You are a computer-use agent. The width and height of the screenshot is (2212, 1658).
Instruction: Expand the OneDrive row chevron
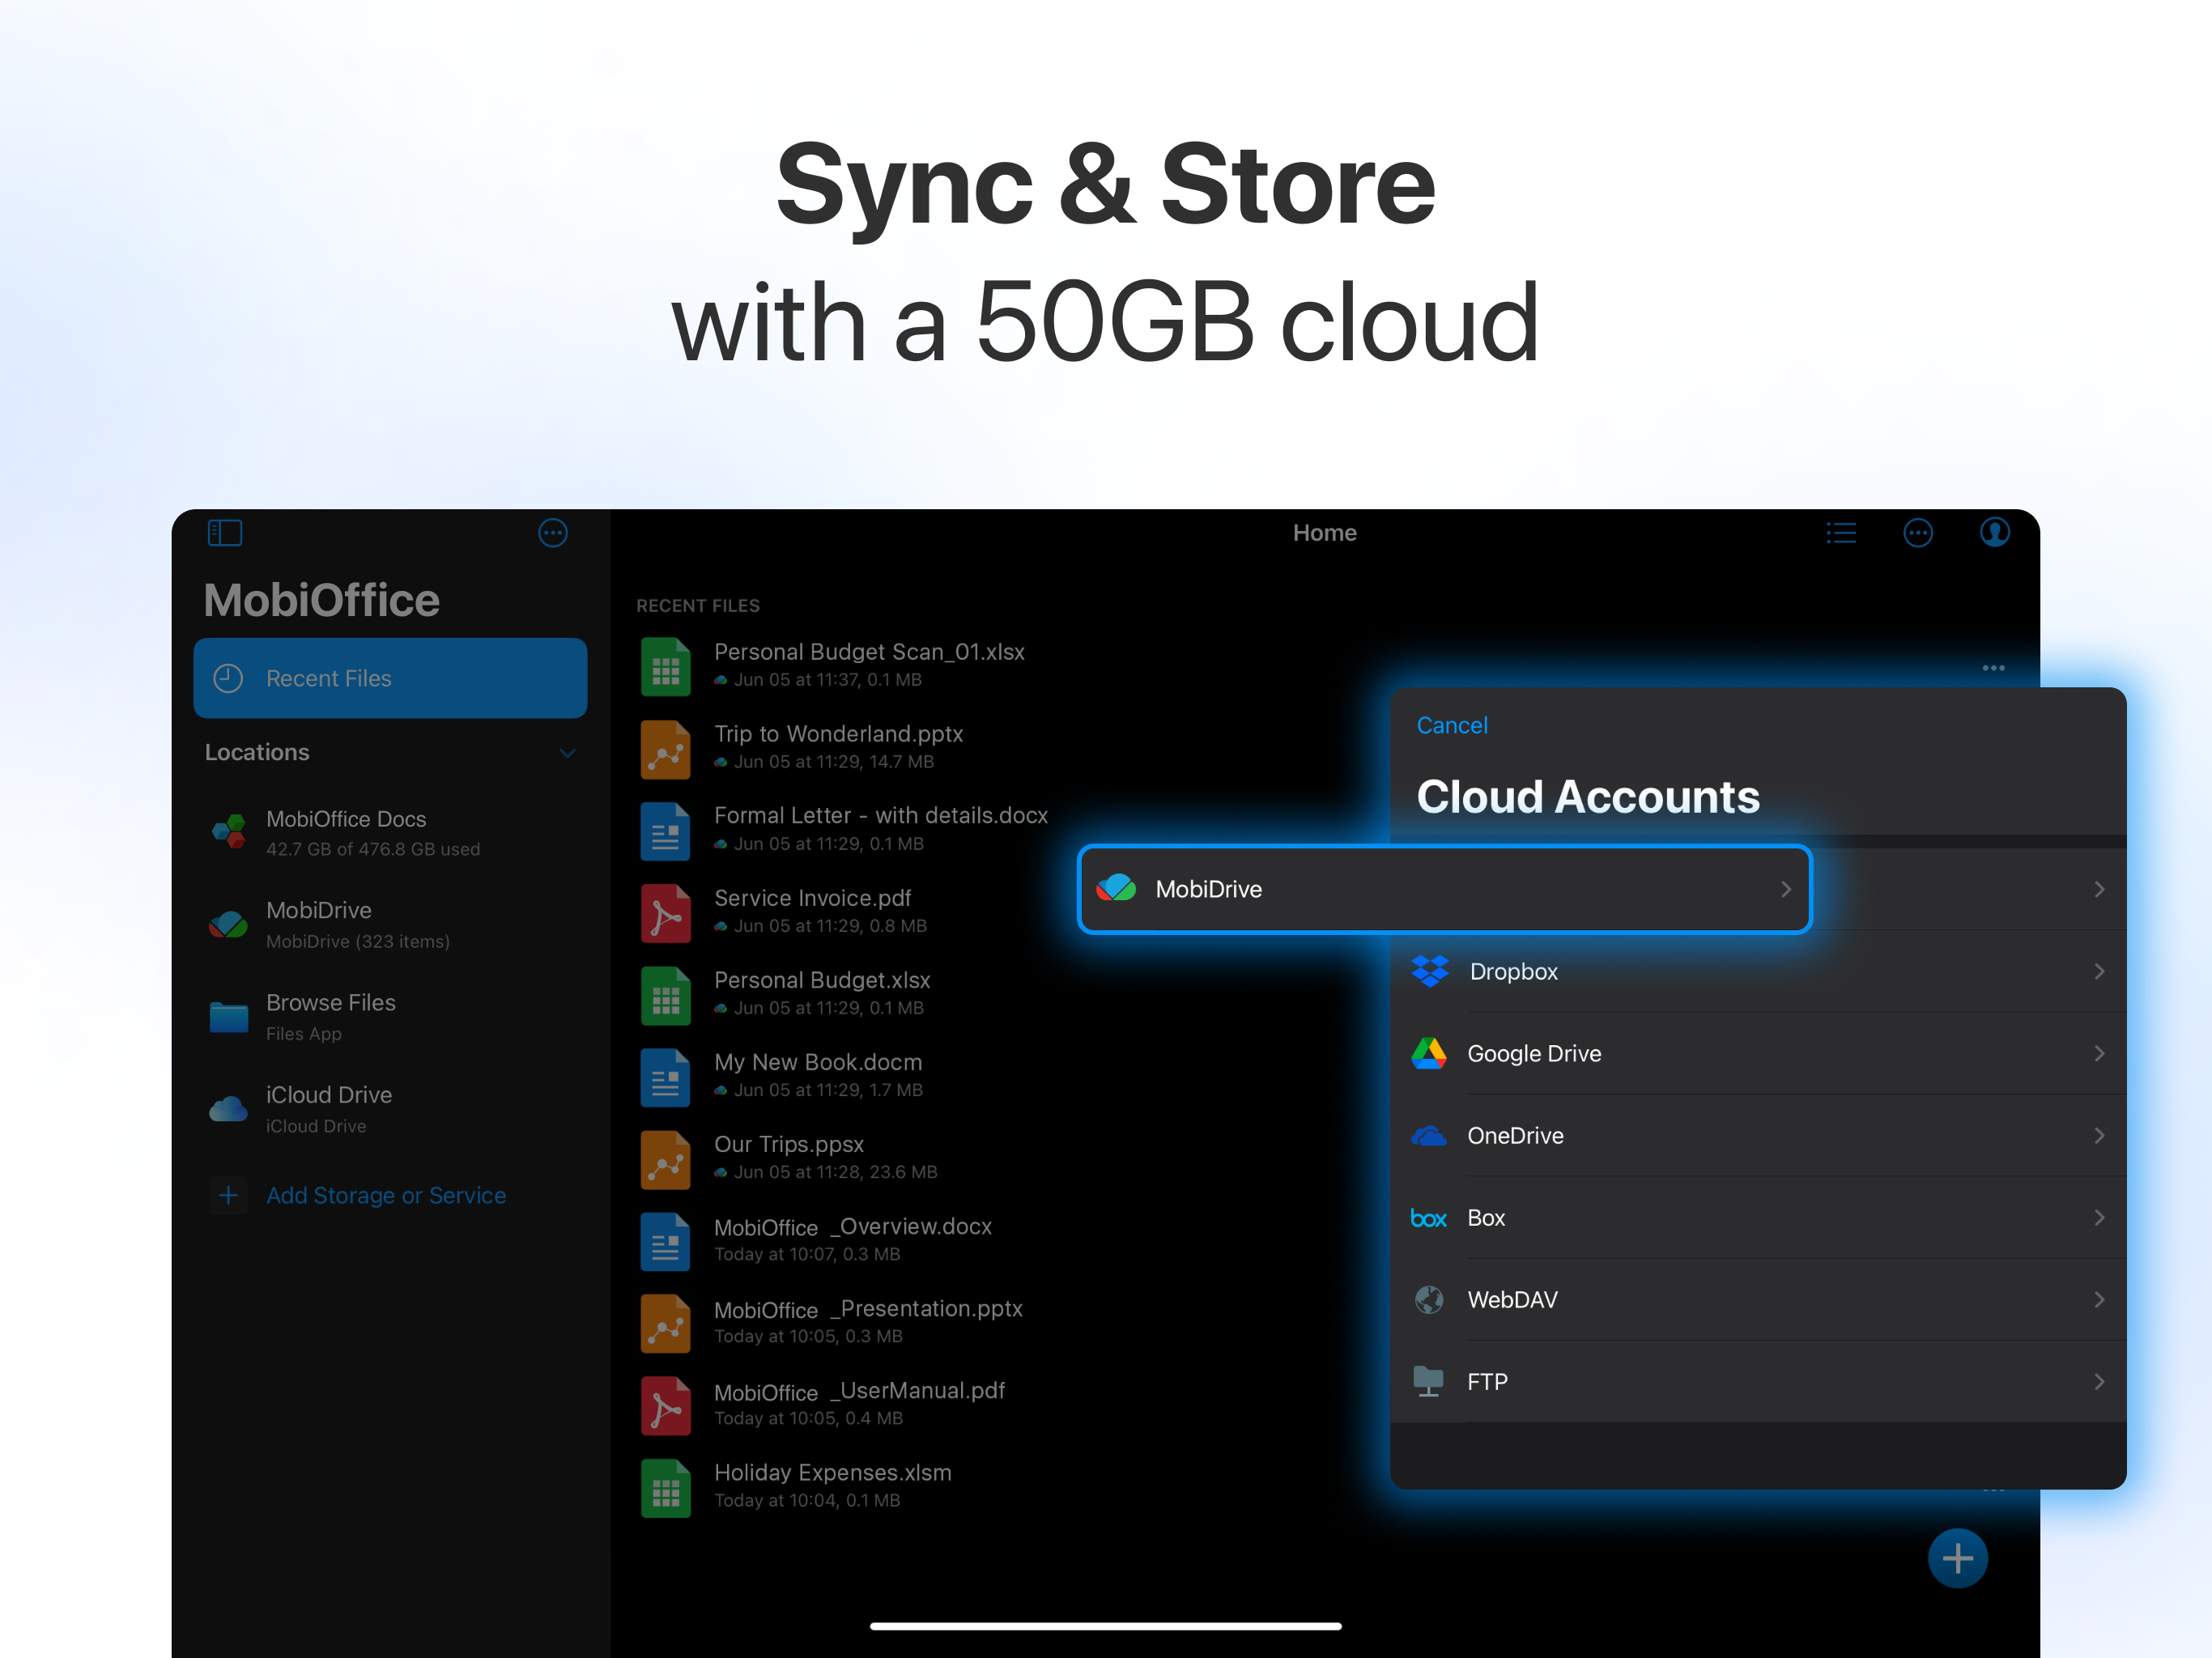2099,1135
